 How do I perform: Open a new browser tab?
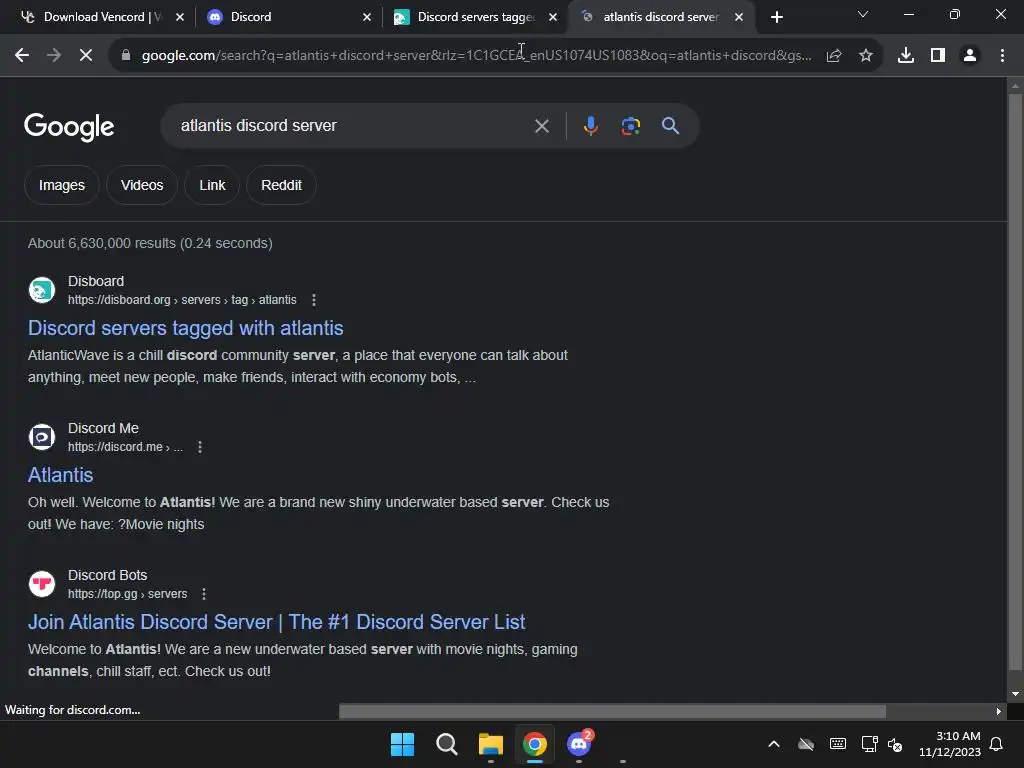click(776, 17)
